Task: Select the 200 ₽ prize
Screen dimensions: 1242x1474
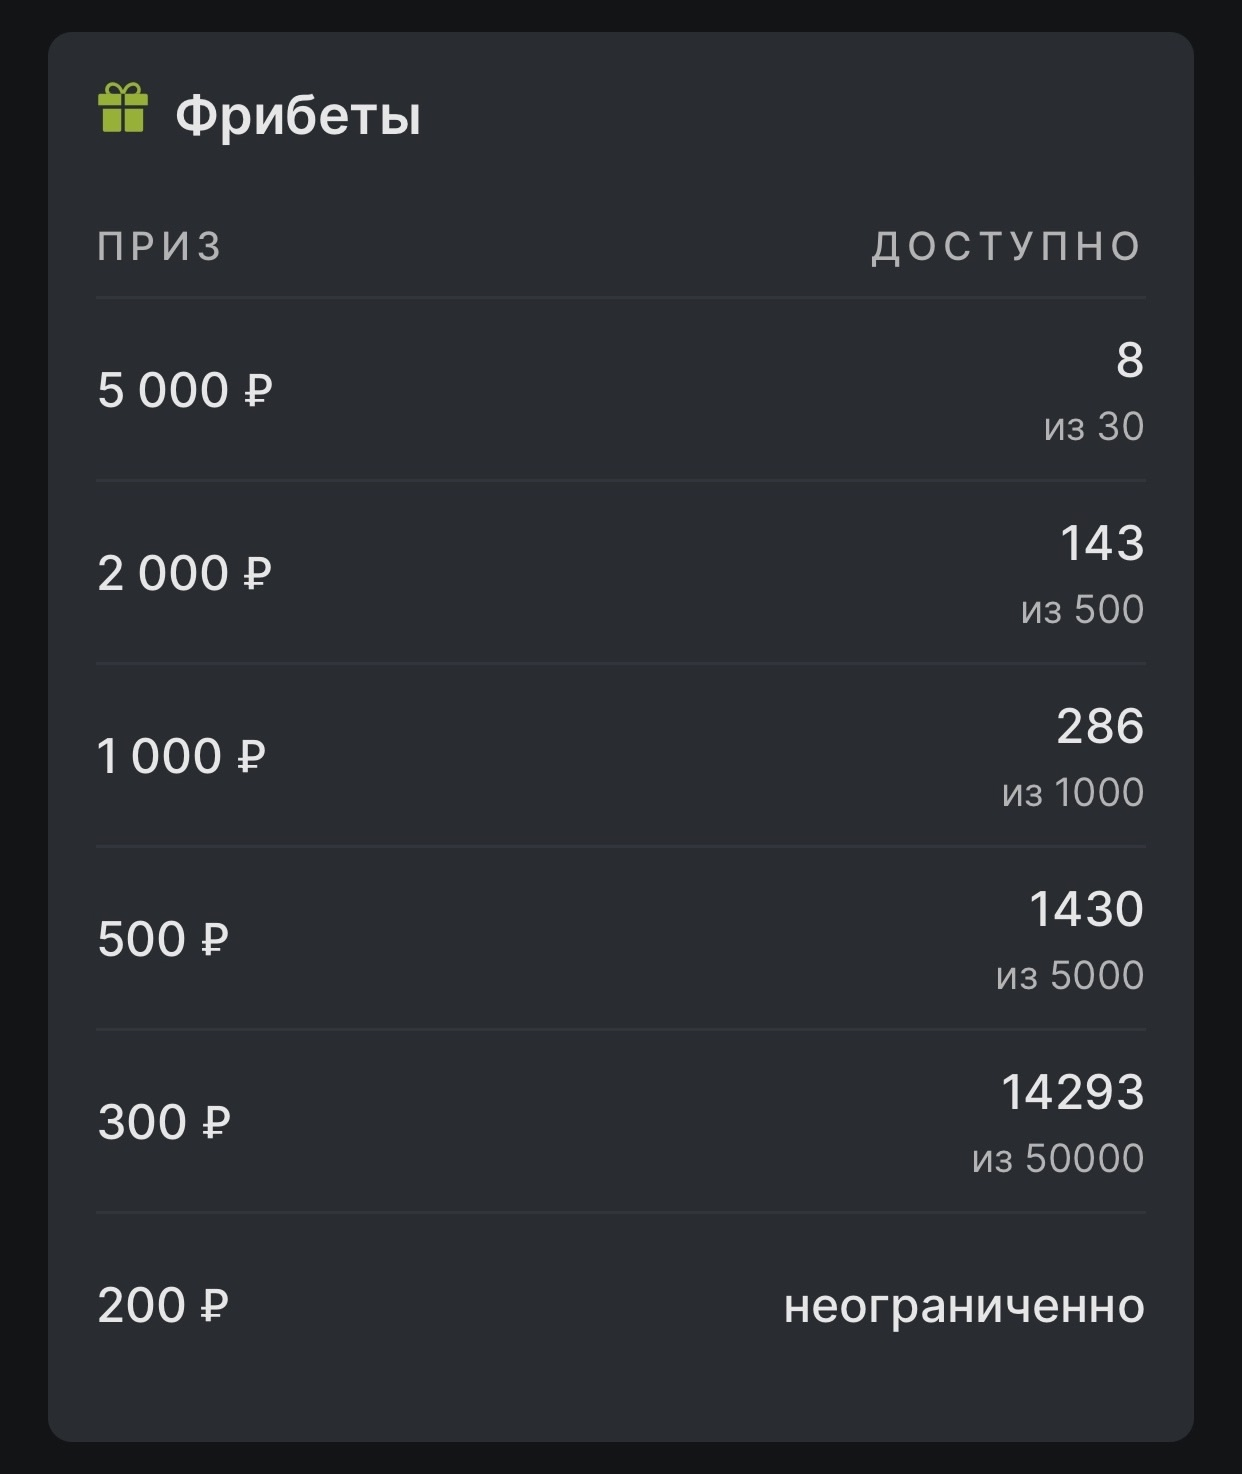Action: coord(163,1305)
